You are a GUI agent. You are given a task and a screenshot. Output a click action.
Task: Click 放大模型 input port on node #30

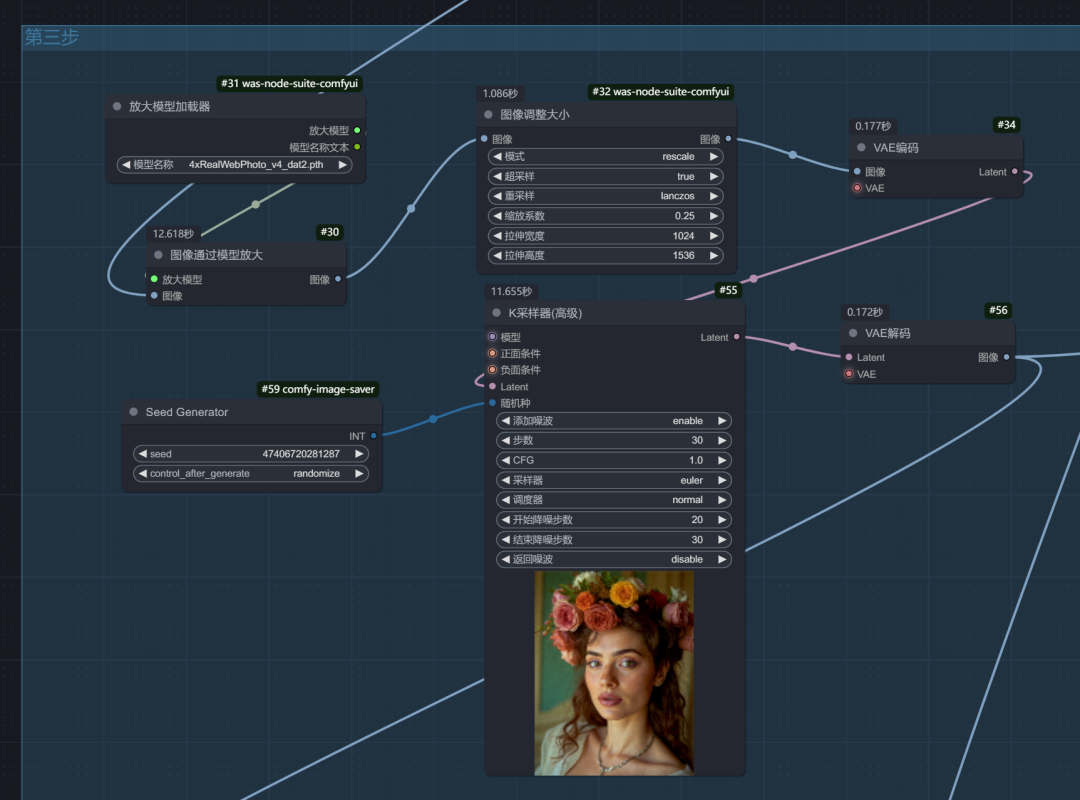click(154, 279)
